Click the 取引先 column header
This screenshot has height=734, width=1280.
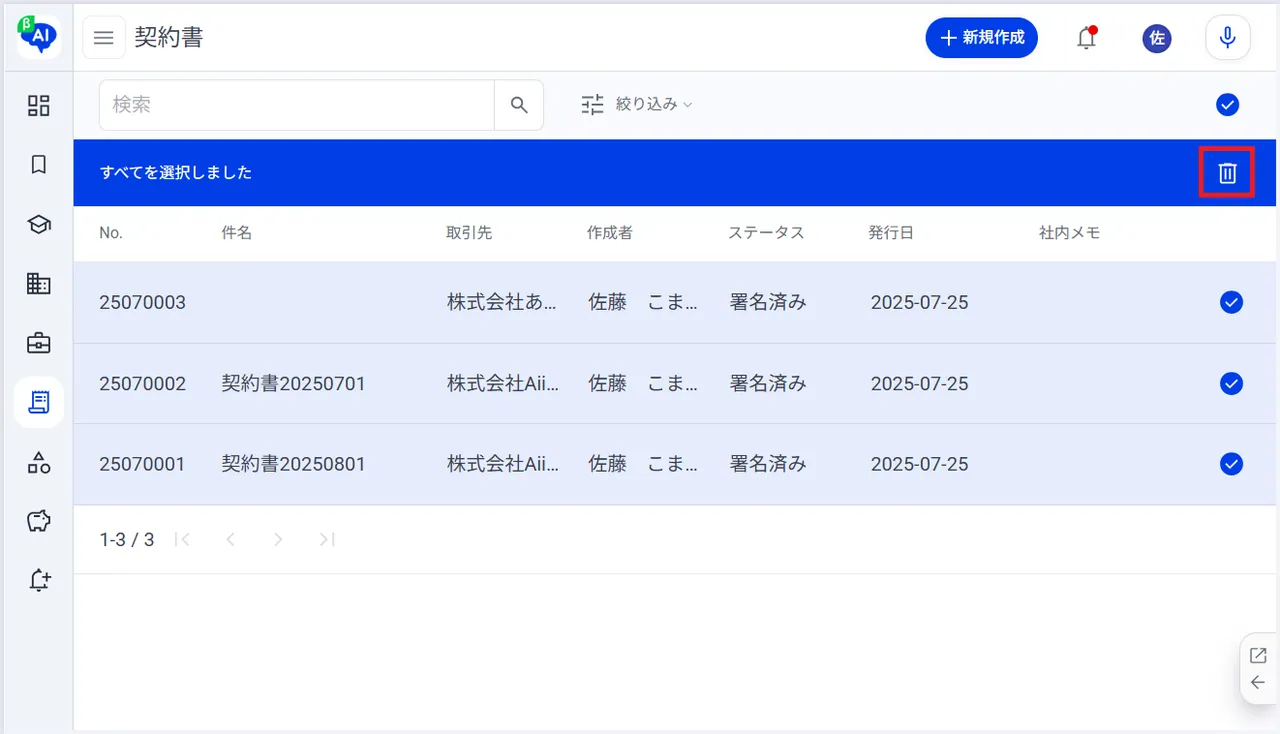tap(469, 233)
